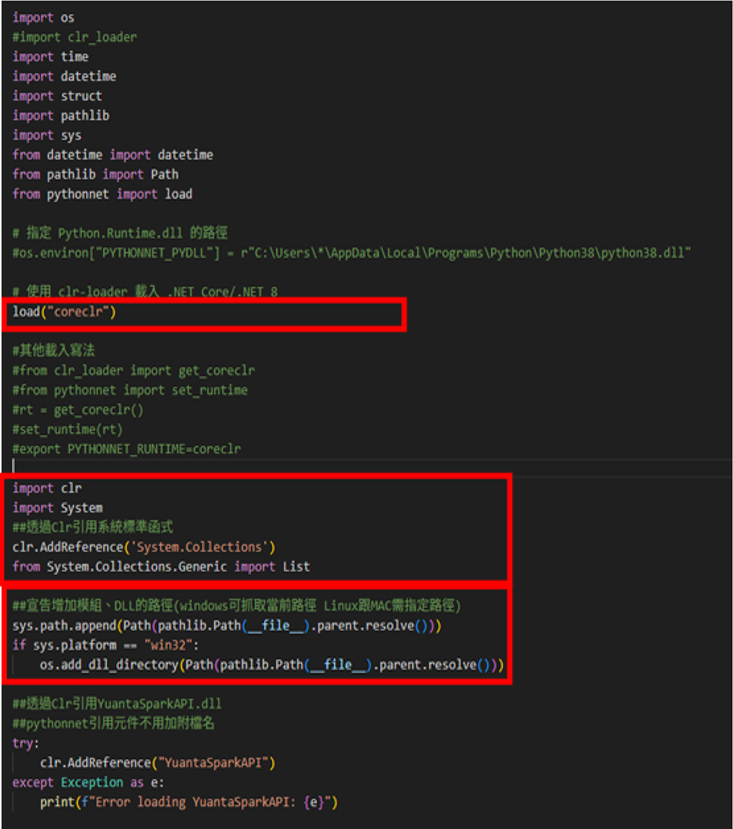Click the 'import System' line
This screenshot has width=733, height=829.
[58, 508]
